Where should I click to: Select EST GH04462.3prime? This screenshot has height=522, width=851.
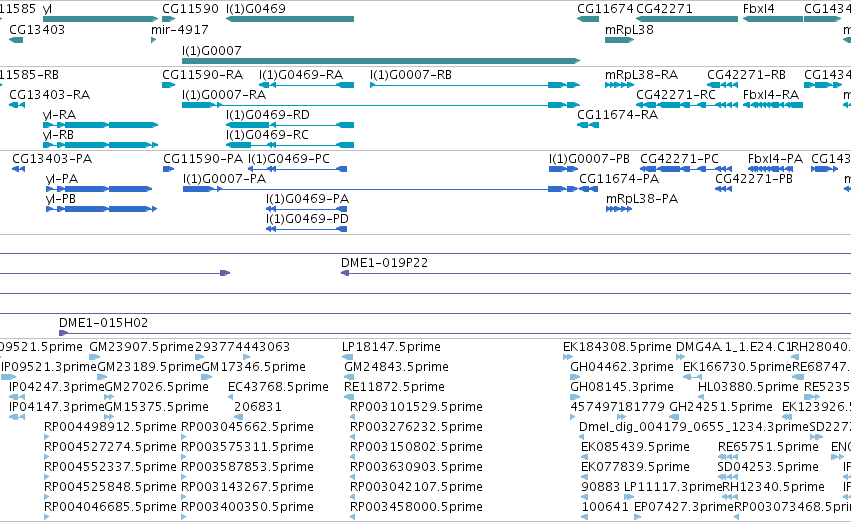coord(622,367)
